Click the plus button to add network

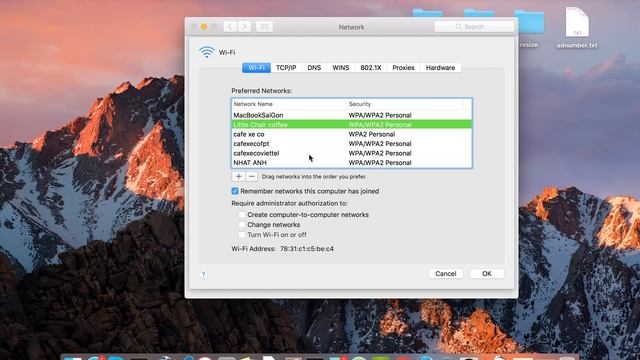tap(238, 176)
